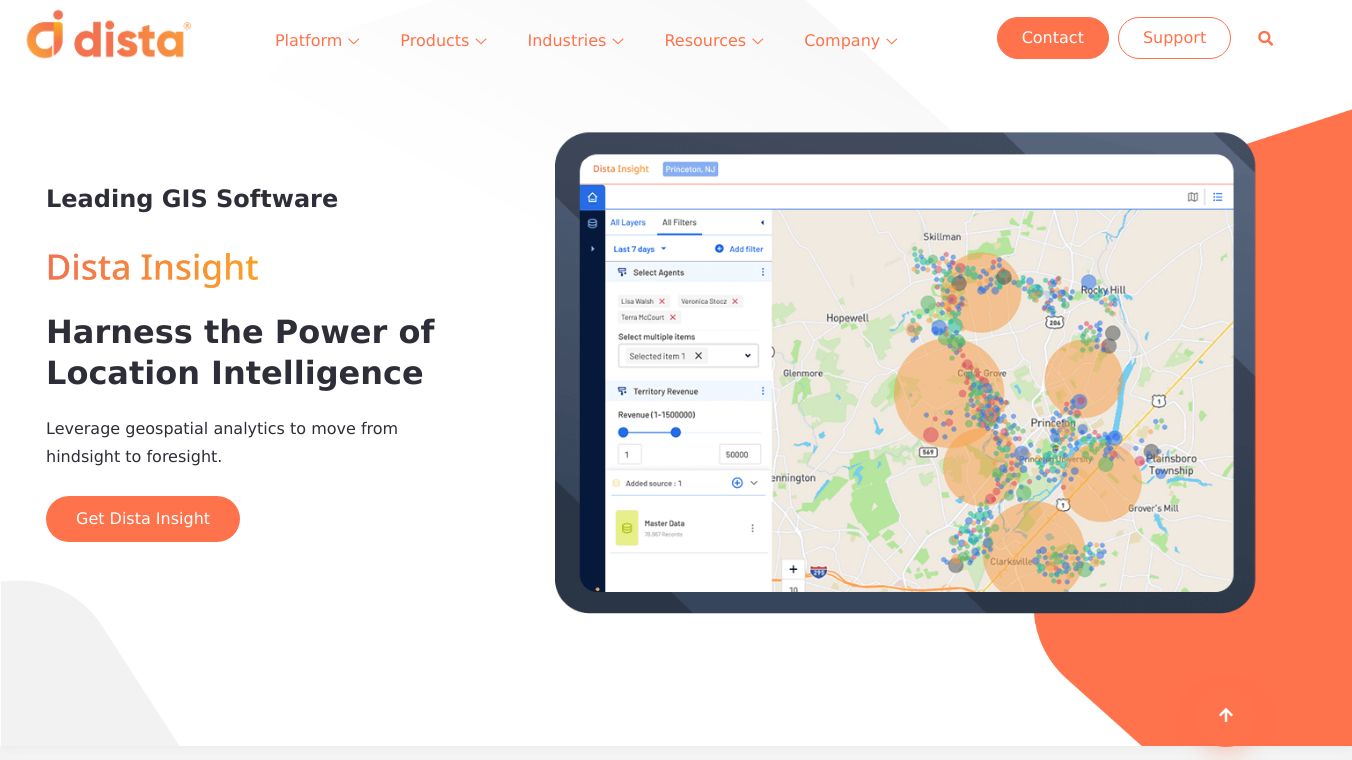Open the Resources menu
The height and width of the screenshot is (760, 1352).
tap(714, 41)
